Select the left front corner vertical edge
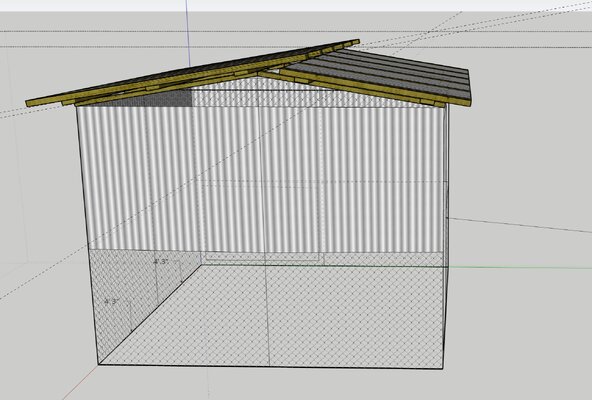This screenshot has height=400, width=592. (x=87, y=235)
